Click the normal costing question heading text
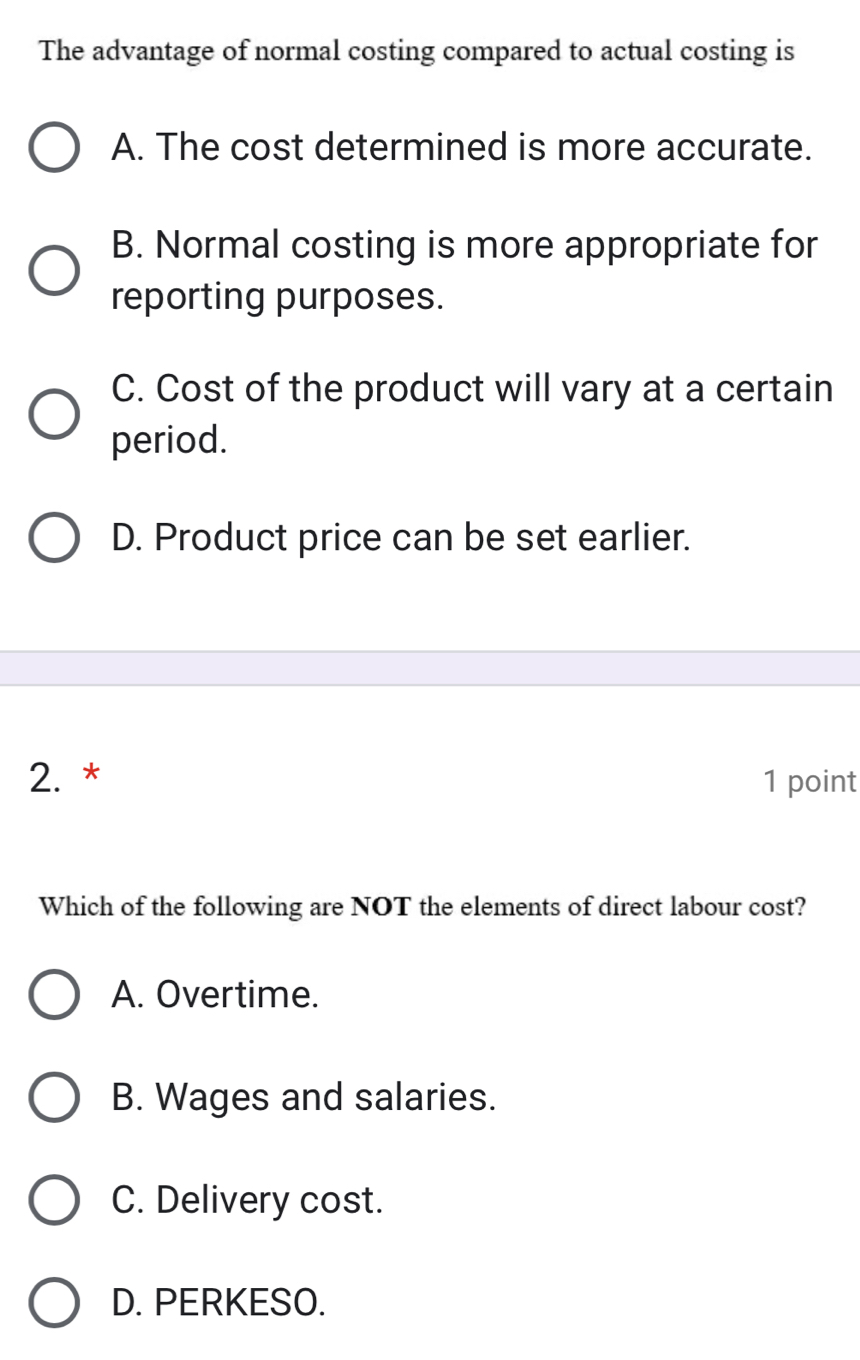 point(417,51)
